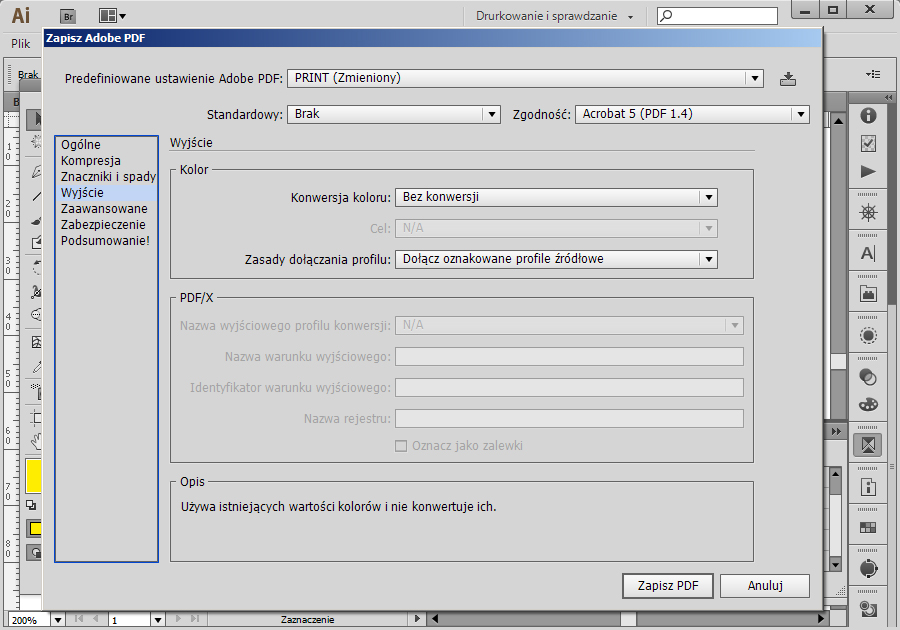Click the upper vertical scrollbar up arrow
Viewport: 900px width, 630px height.
pos(839,120)
